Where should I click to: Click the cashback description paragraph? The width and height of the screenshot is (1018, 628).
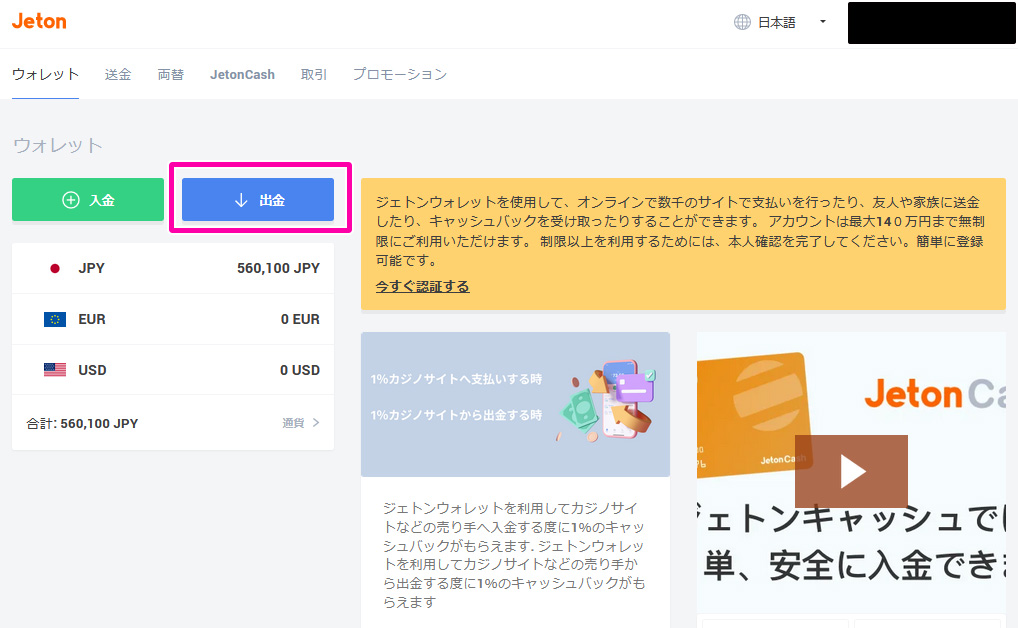coord(514,555)
